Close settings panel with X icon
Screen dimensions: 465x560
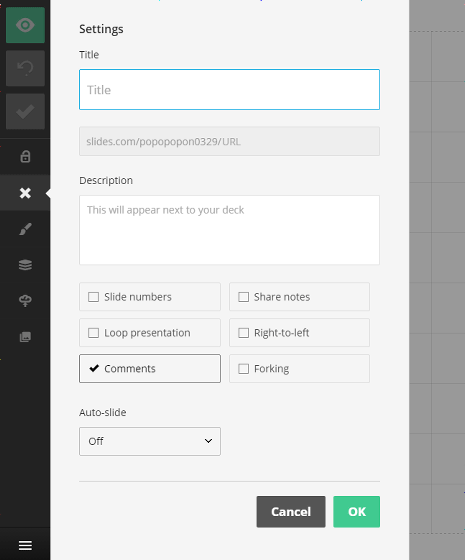(x=25, y=193)
